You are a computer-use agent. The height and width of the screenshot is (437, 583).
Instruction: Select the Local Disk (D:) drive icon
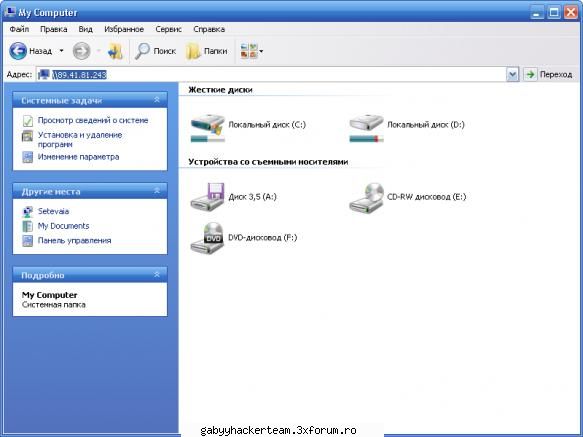point(367,123)
